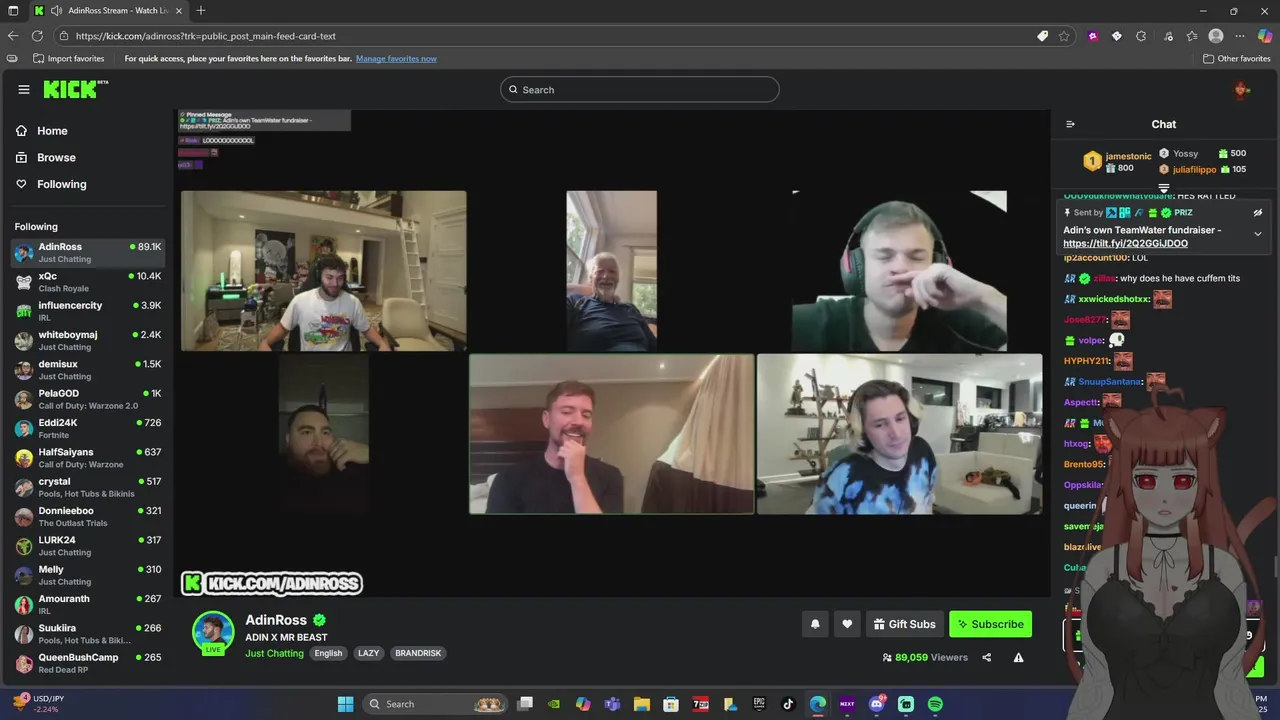
Task: Open Epic Games launcher from taskbar
Action: tap(759, 704)
